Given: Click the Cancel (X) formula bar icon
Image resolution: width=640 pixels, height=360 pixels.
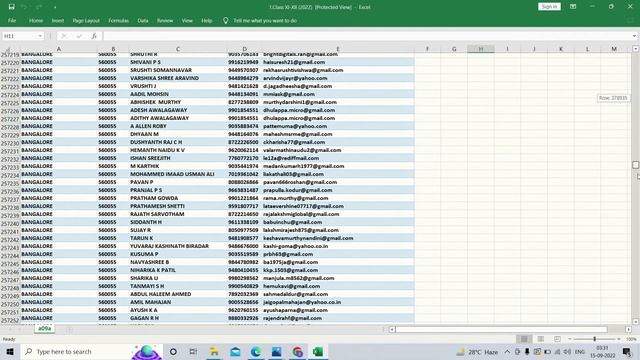Looking at the screenshot, I should pos(64,36).
